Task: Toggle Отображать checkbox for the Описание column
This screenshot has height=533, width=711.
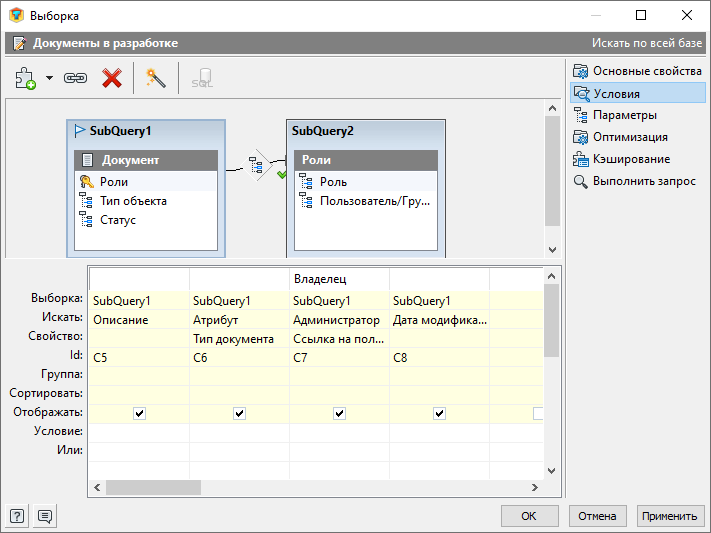Action: (x=139, y=413)
